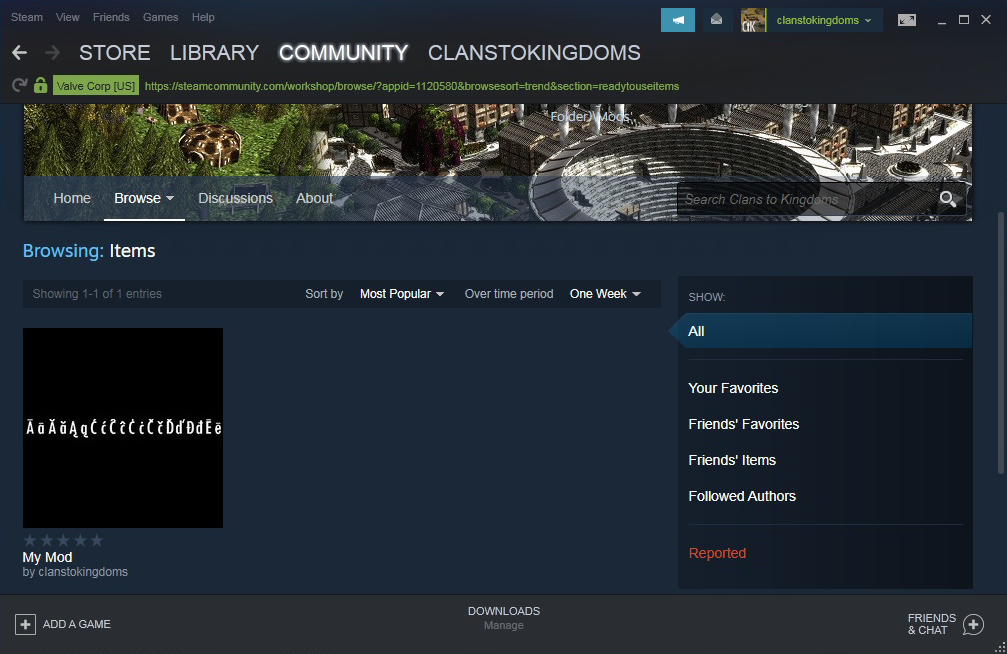Open the workshop Discussions tab
1007x654 pixels.
[x=236, y=199]
